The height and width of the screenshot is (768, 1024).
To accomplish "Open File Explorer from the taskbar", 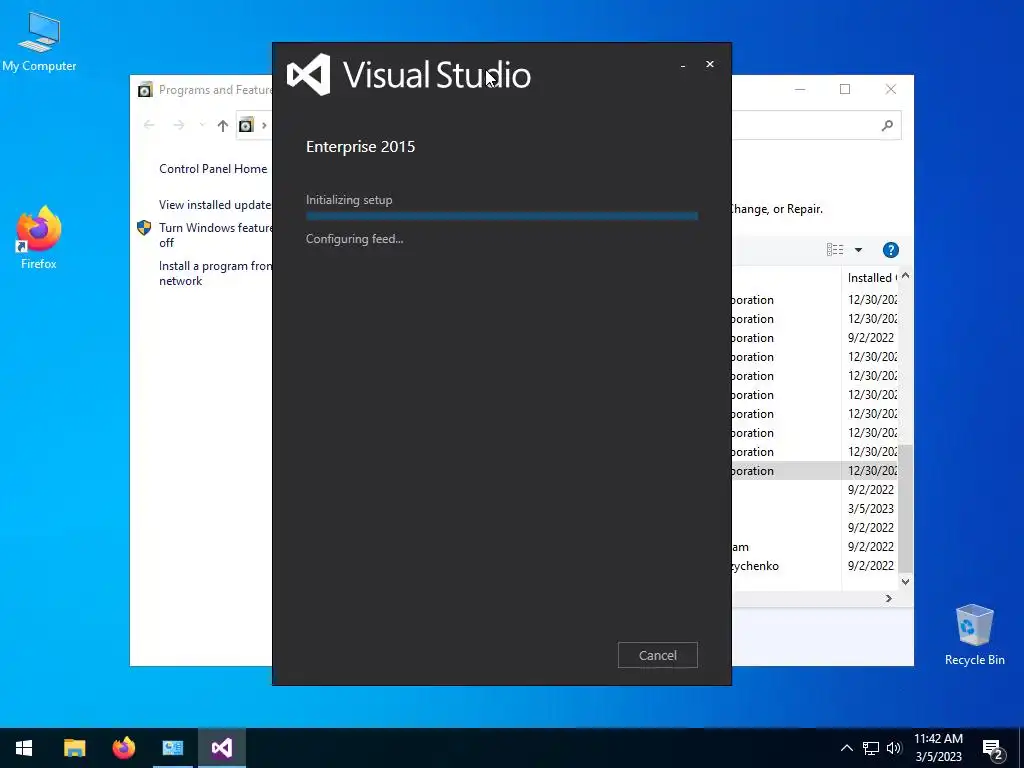I will 74,748.
